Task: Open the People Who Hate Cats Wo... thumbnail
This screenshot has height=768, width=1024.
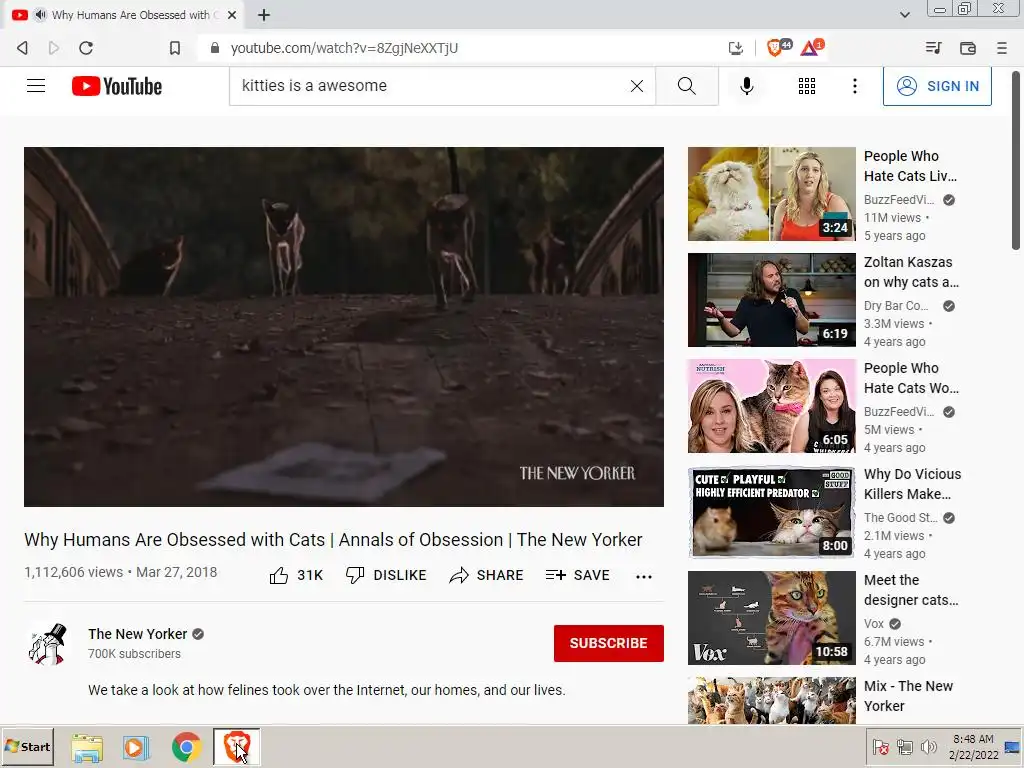Action: 771,406
